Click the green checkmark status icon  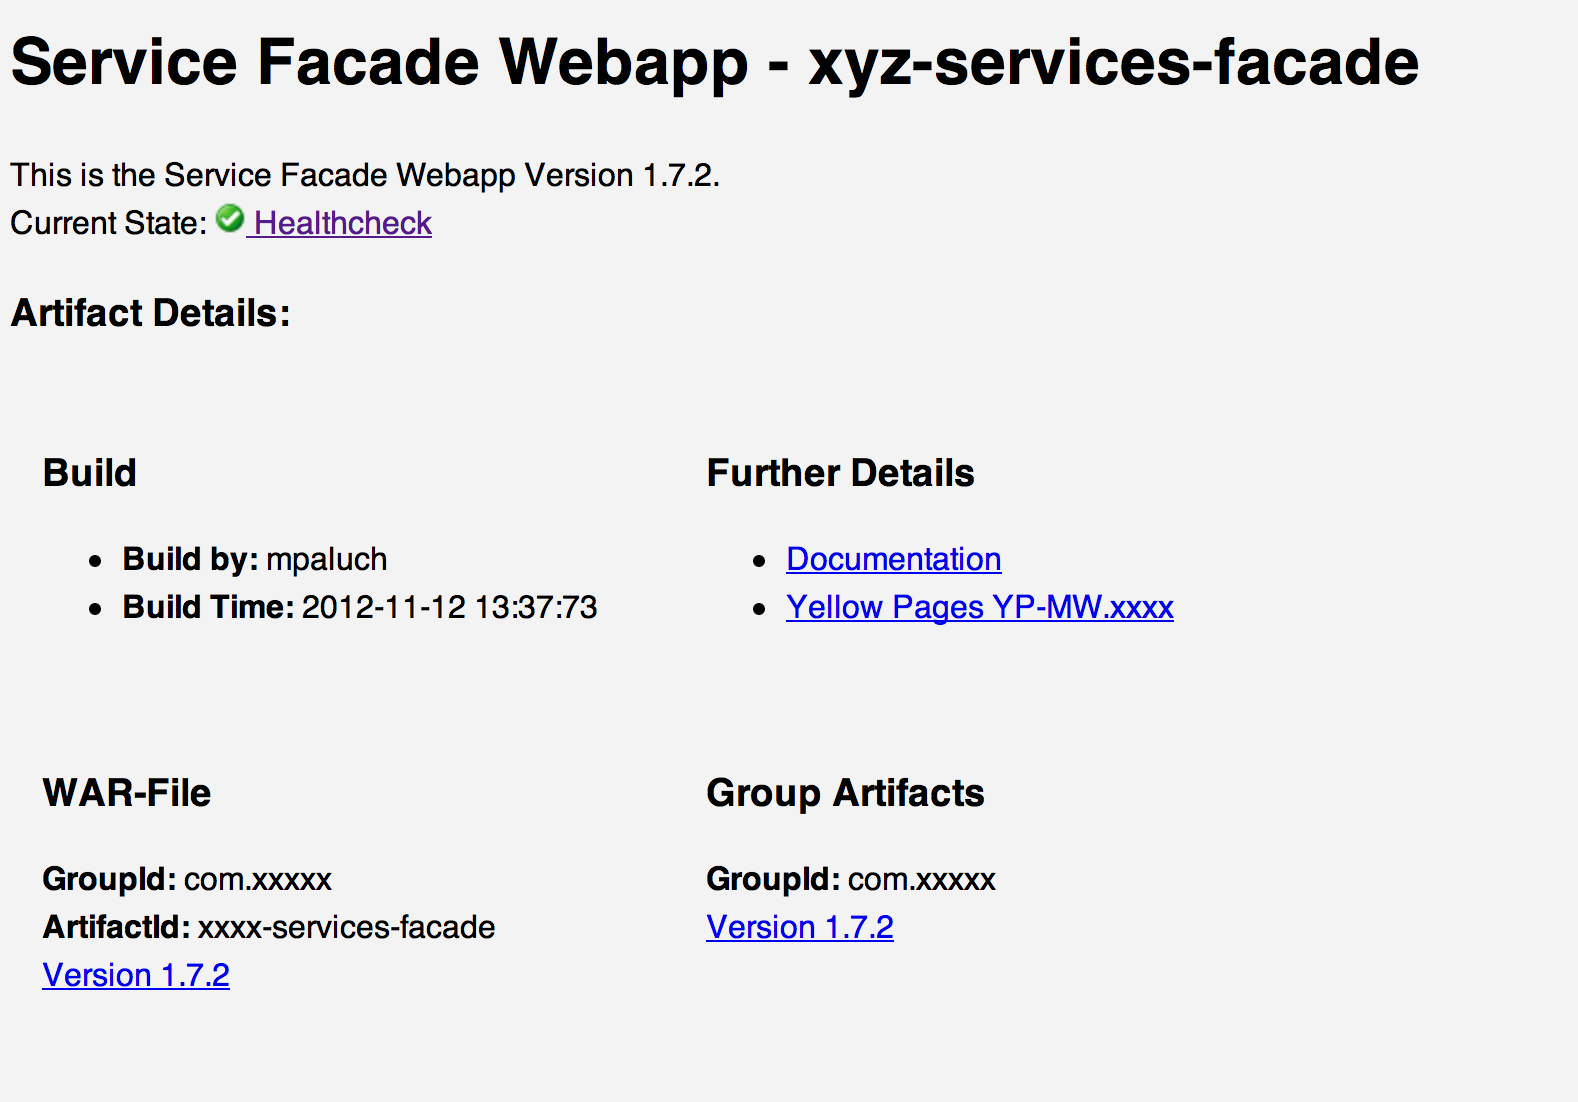(x=230, y=218)
